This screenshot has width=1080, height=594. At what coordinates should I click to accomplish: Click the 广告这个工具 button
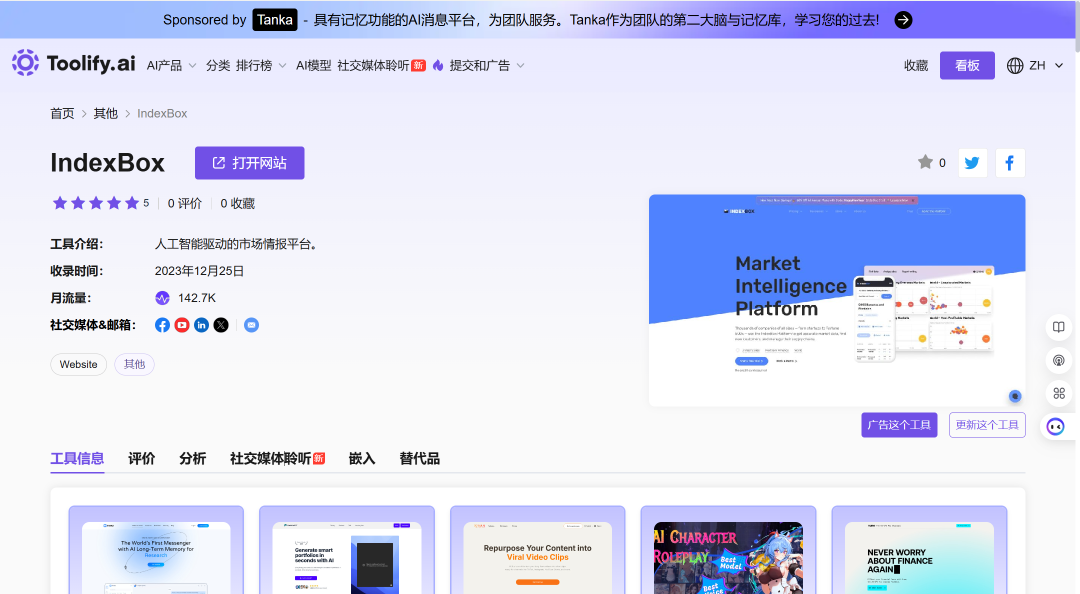click(x=899, y=425)
